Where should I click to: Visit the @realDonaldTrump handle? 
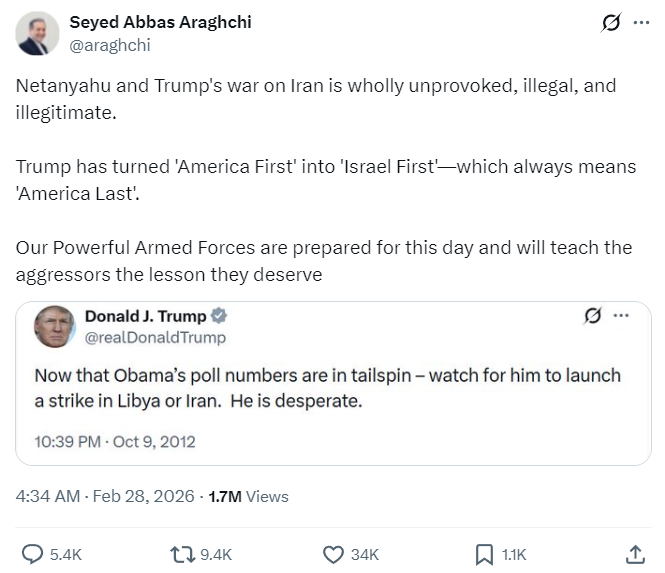point(155,337)
